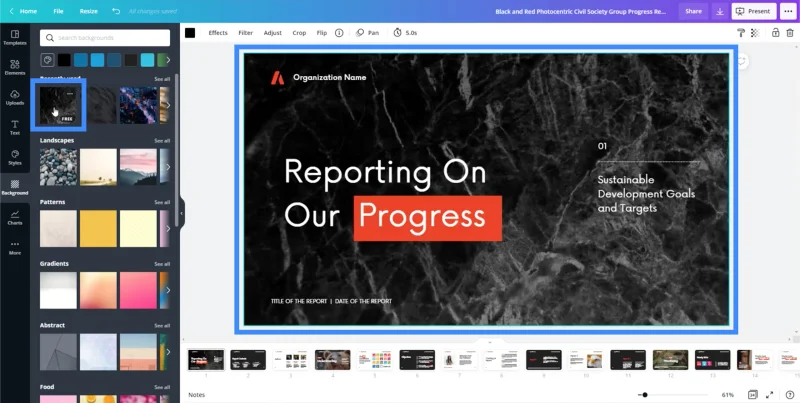Open the Adjust option

pos(272,33)
